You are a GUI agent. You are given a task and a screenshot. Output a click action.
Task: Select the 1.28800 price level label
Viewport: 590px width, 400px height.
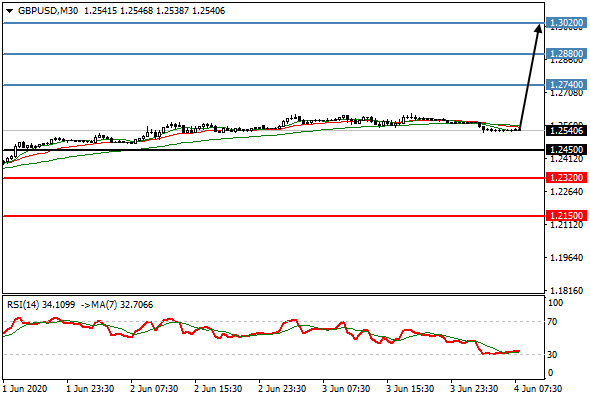(566, 54)
